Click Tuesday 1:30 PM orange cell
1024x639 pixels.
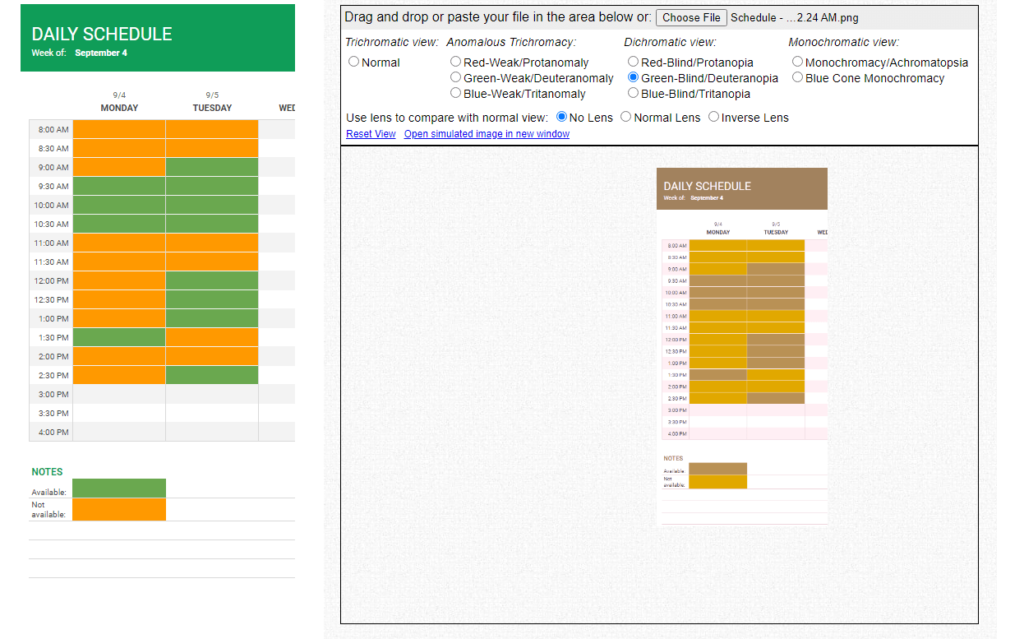[x=212, y=337]
